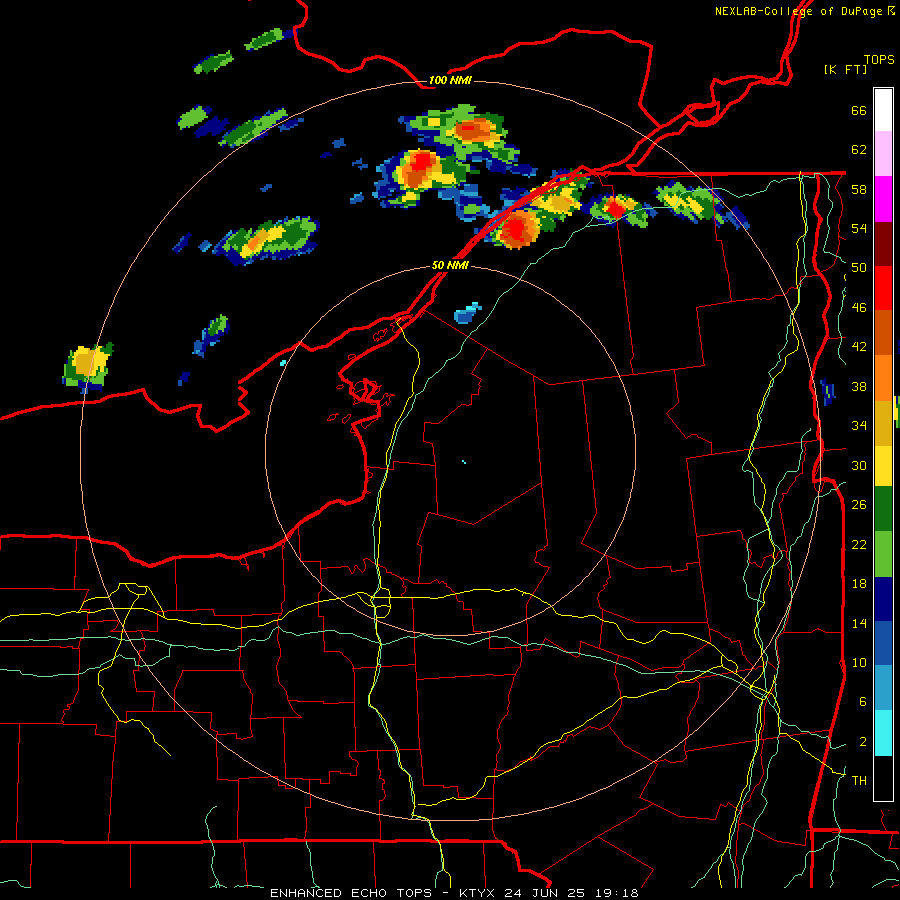Viewport: 900px width, 900px height.
Task: Click the 54 legend value label
Action: click(x=859, y=228)
